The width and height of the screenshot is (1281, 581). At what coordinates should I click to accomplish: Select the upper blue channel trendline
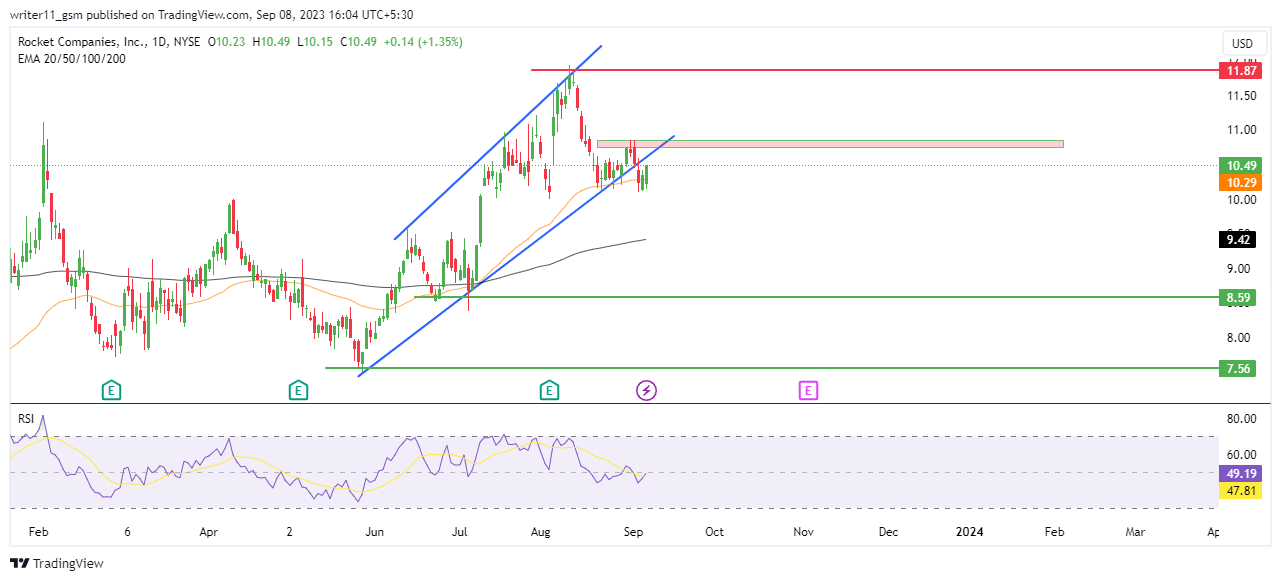click(x=498, y=142)
